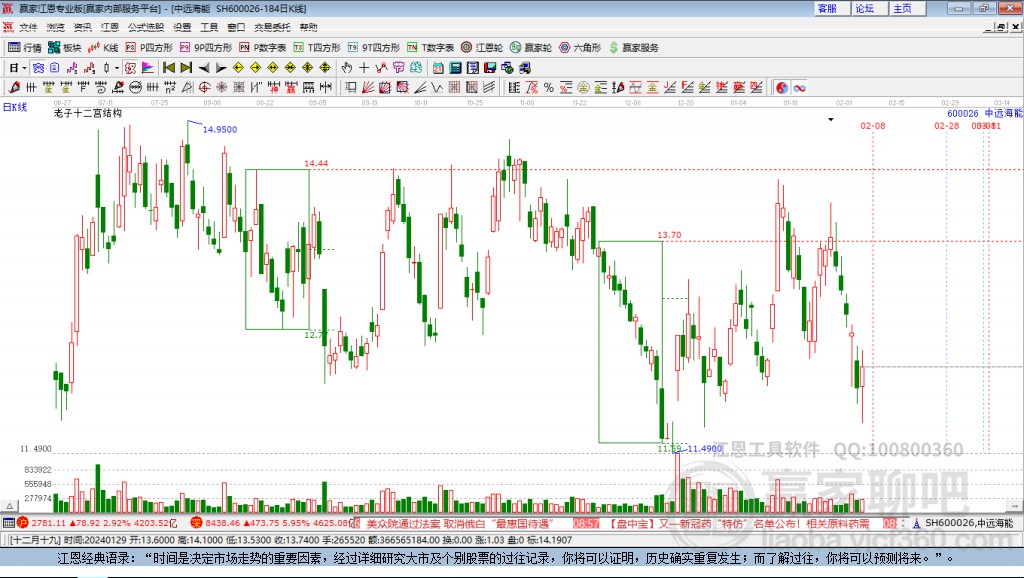
Task: Open the 日 period dropdown arrow
Action: pyautogui.click(x=24, y=67)
